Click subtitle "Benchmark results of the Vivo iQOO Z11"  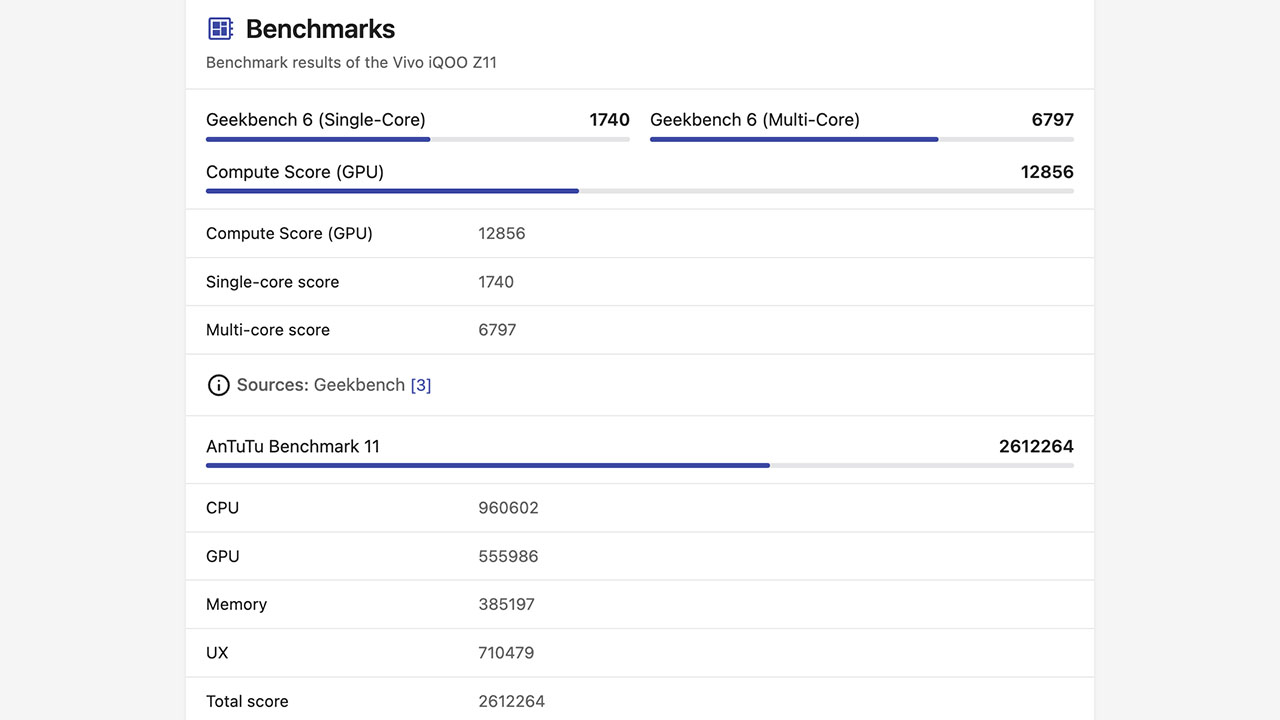point(351,62)
